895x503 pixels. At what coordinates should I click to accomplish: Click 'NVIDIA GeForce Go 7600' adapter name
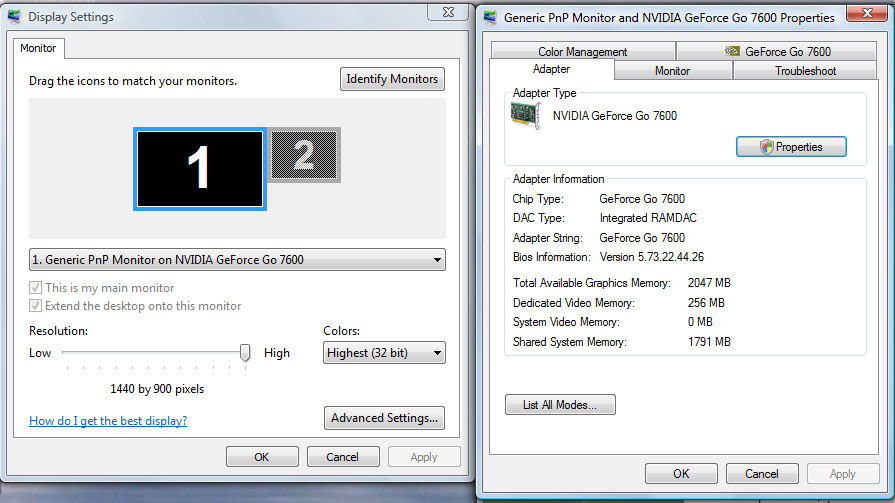[x=615, y=116]
